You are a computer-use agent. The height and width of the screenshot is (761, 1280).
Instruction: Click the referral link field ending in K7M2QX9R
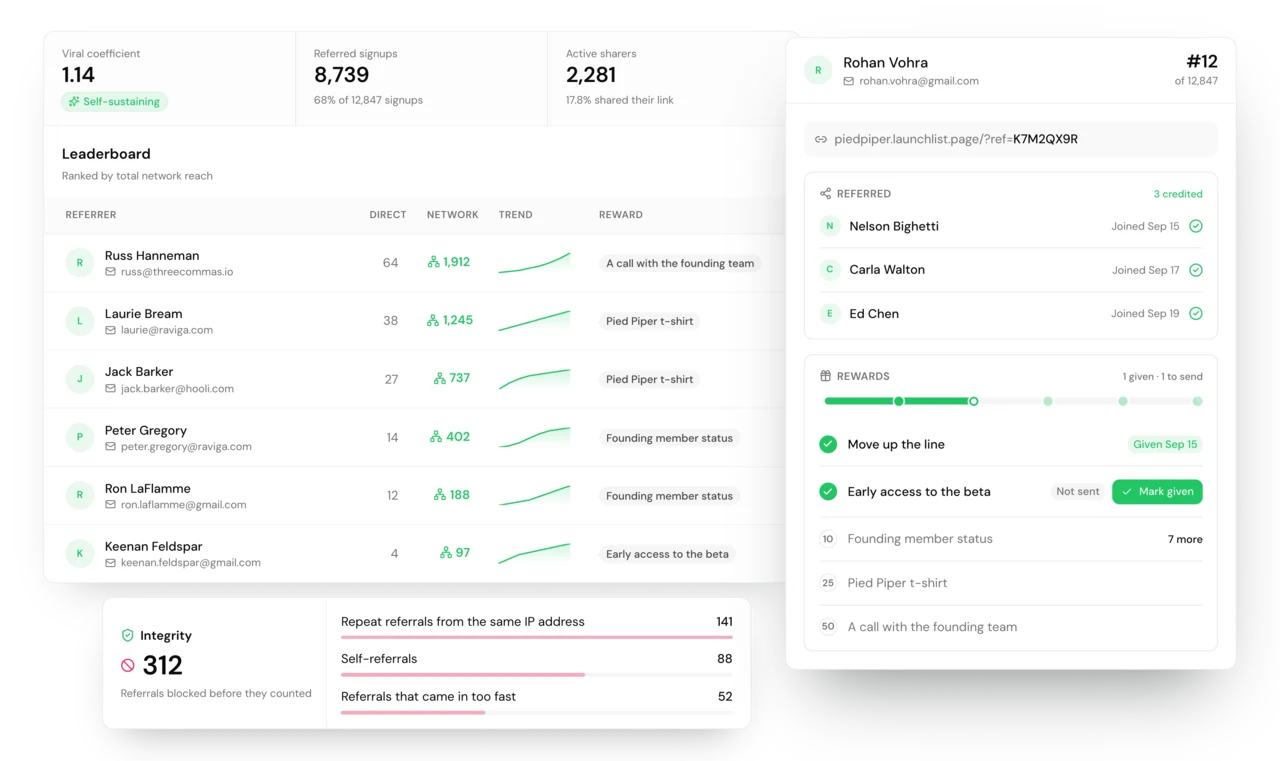[x=1011, y=140]
